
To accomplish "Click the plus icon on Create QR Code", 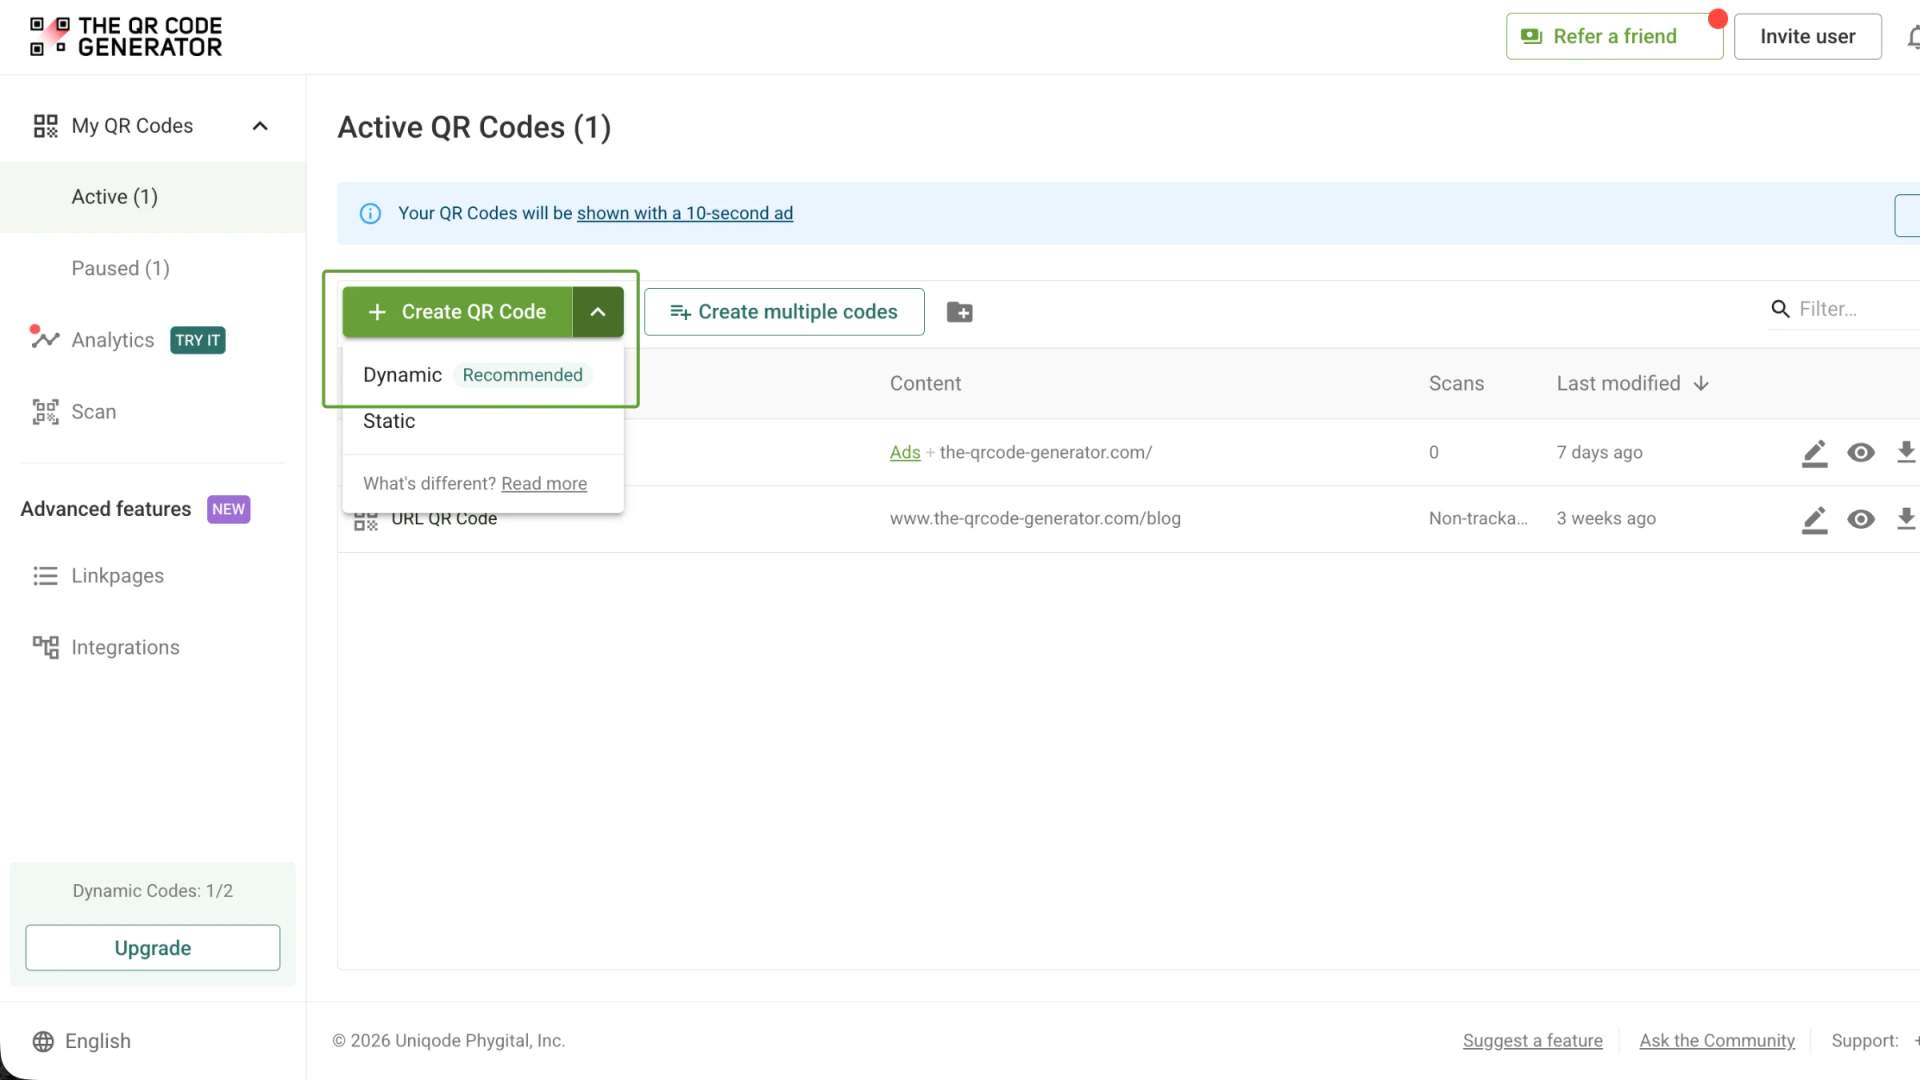I will click(x=377, y=312).
